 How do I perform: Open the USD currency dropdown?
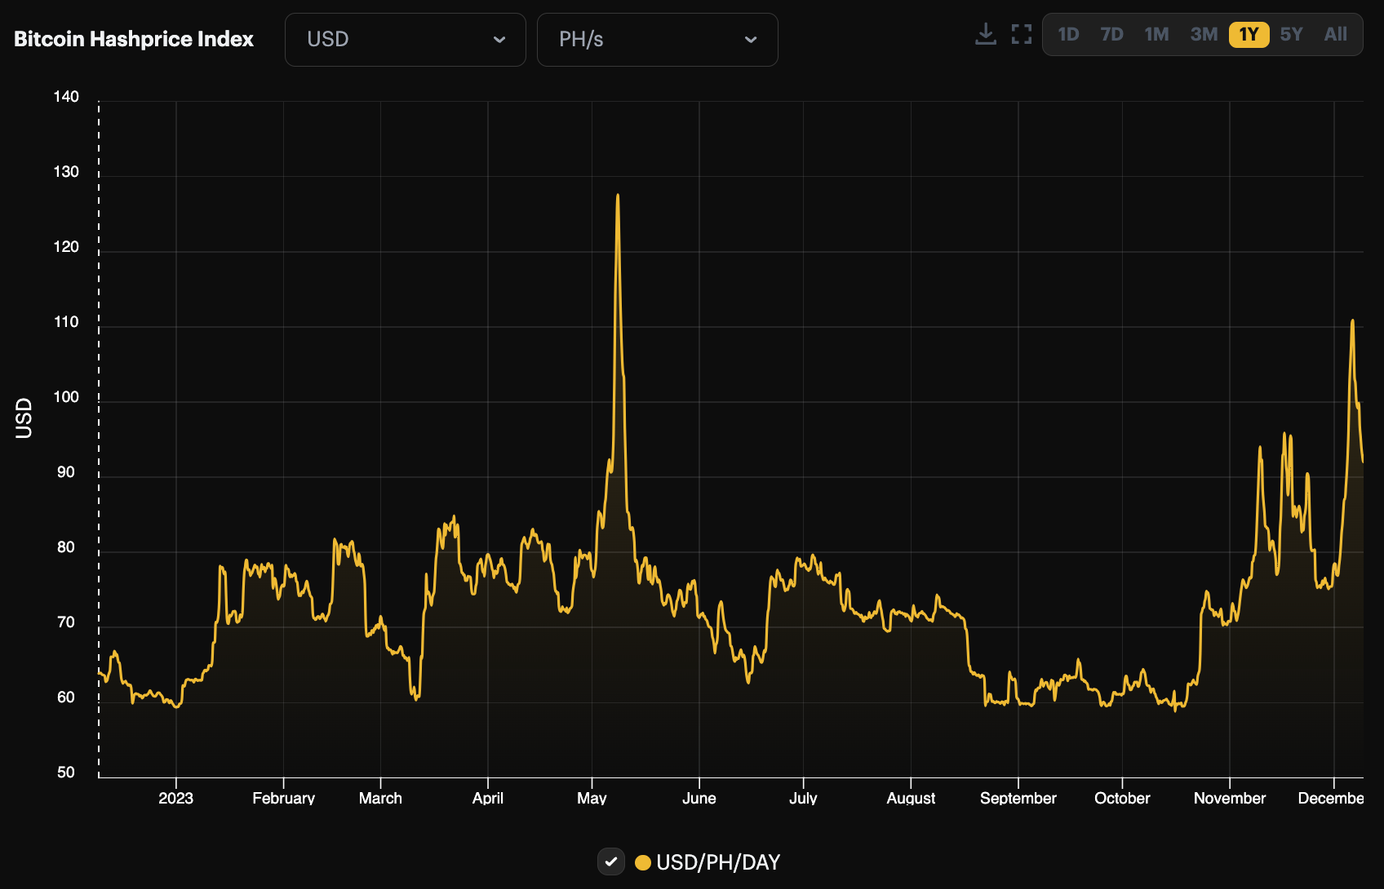click(x=405, y=39)
